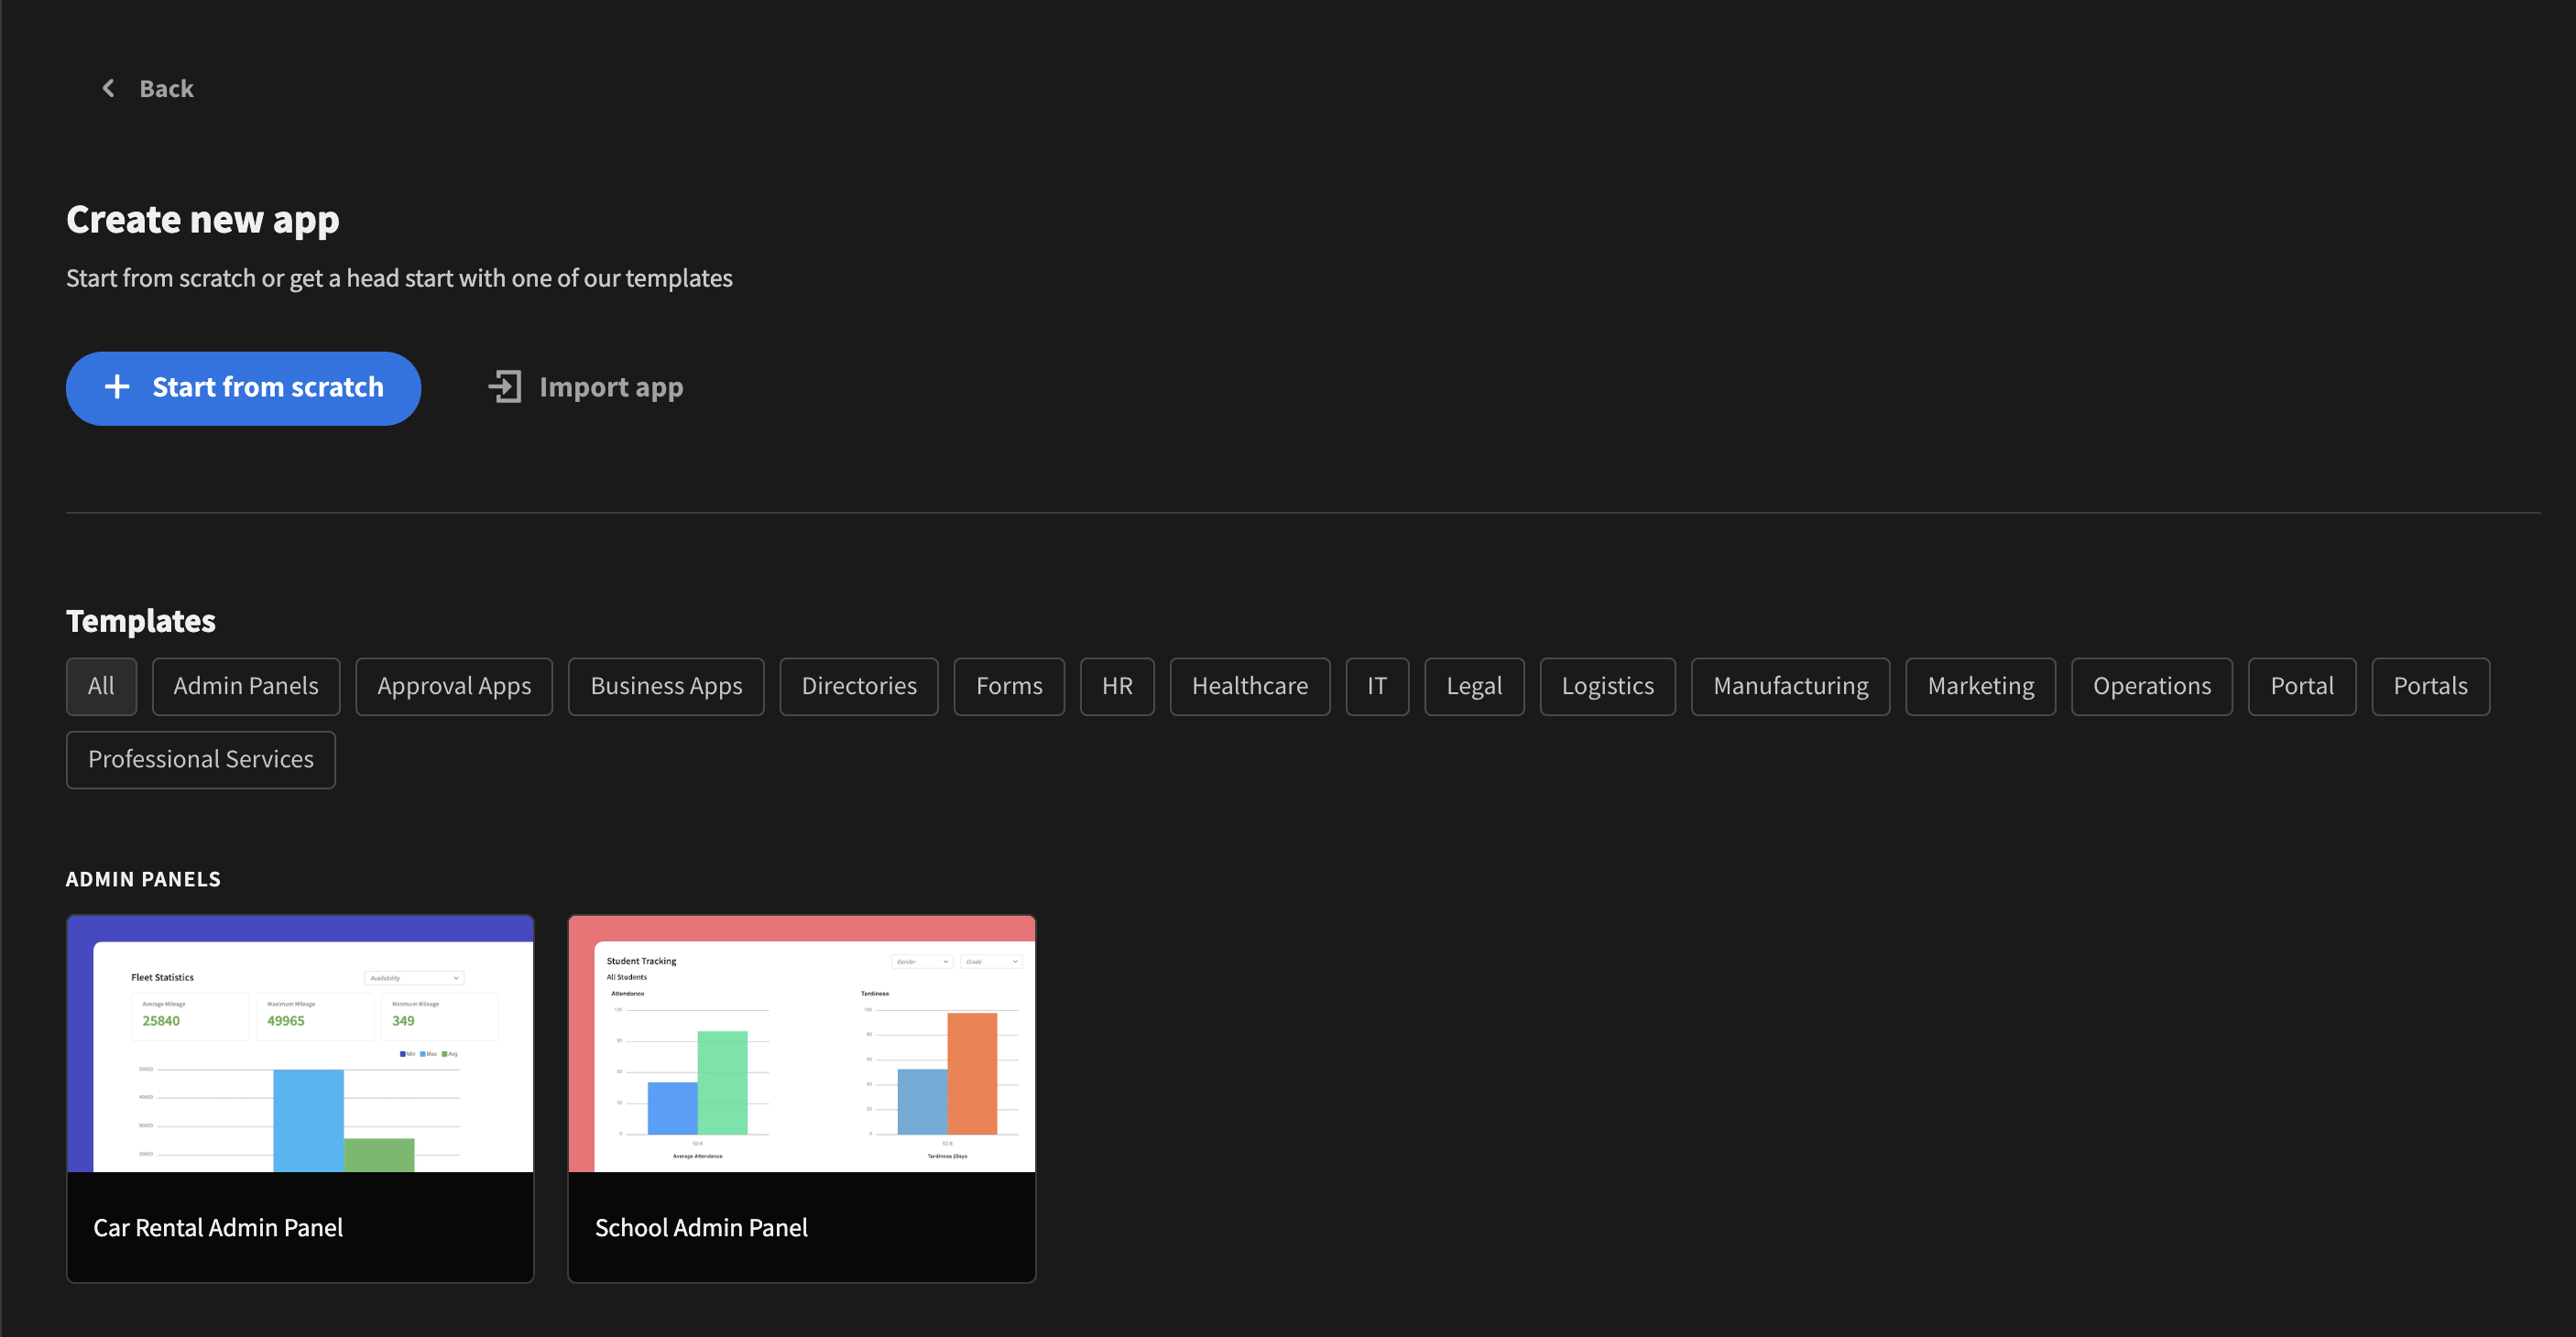Image resolution: width=2576 pixels, height=1337 pixels.
Task: Click the Import app text
Action: [611, 387]
